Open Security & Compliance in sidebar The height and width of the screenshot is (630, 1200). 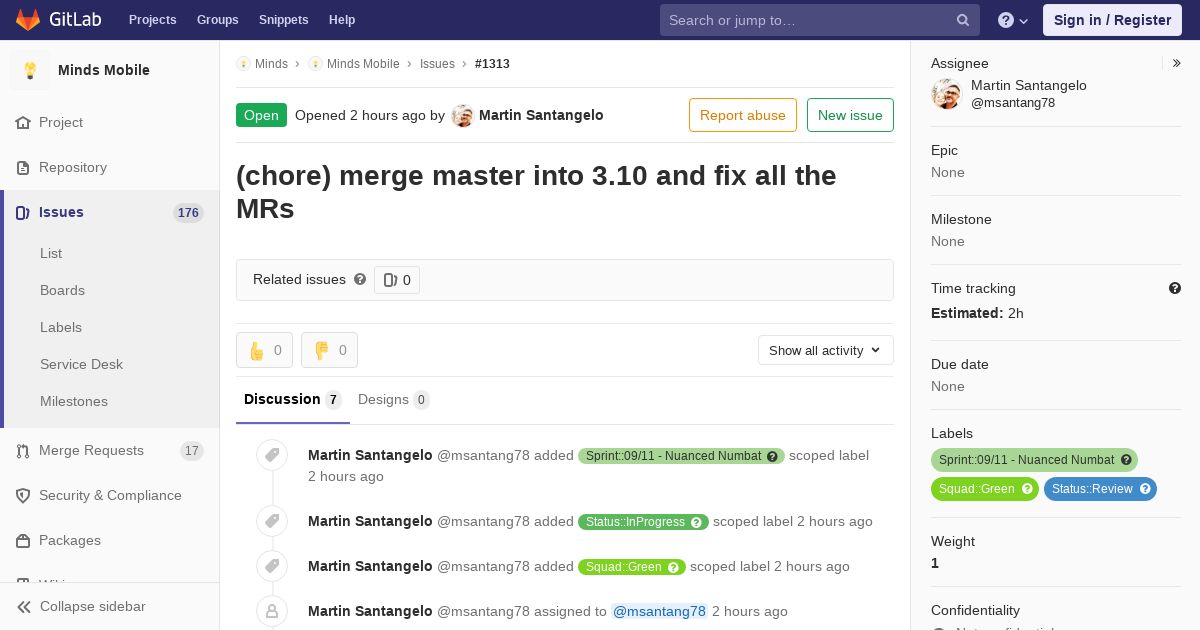click(110, 495)
